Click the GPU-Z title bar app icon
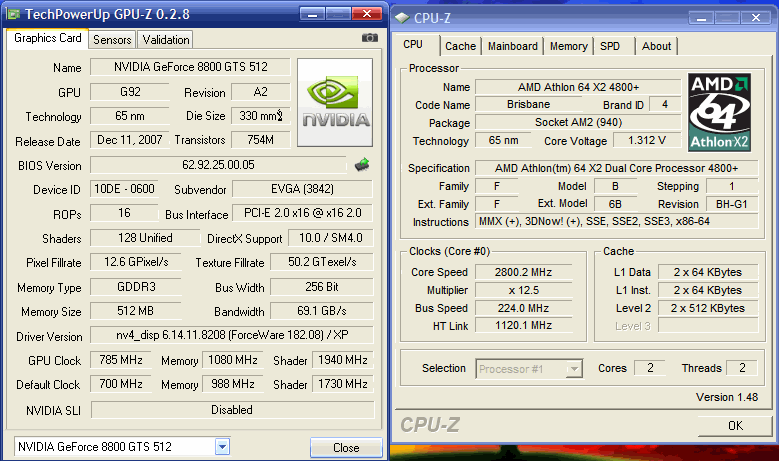Screen dimensions: 779x461 pyautogui.click(x=13, y=14)
